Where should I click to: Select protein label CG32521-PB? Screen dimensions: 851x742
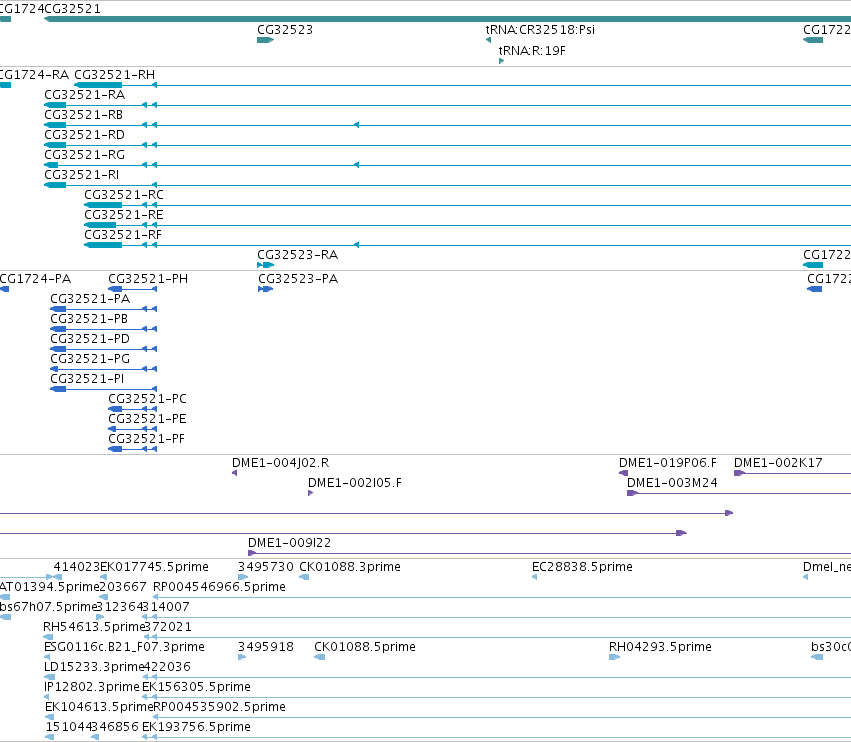(89, 319)
